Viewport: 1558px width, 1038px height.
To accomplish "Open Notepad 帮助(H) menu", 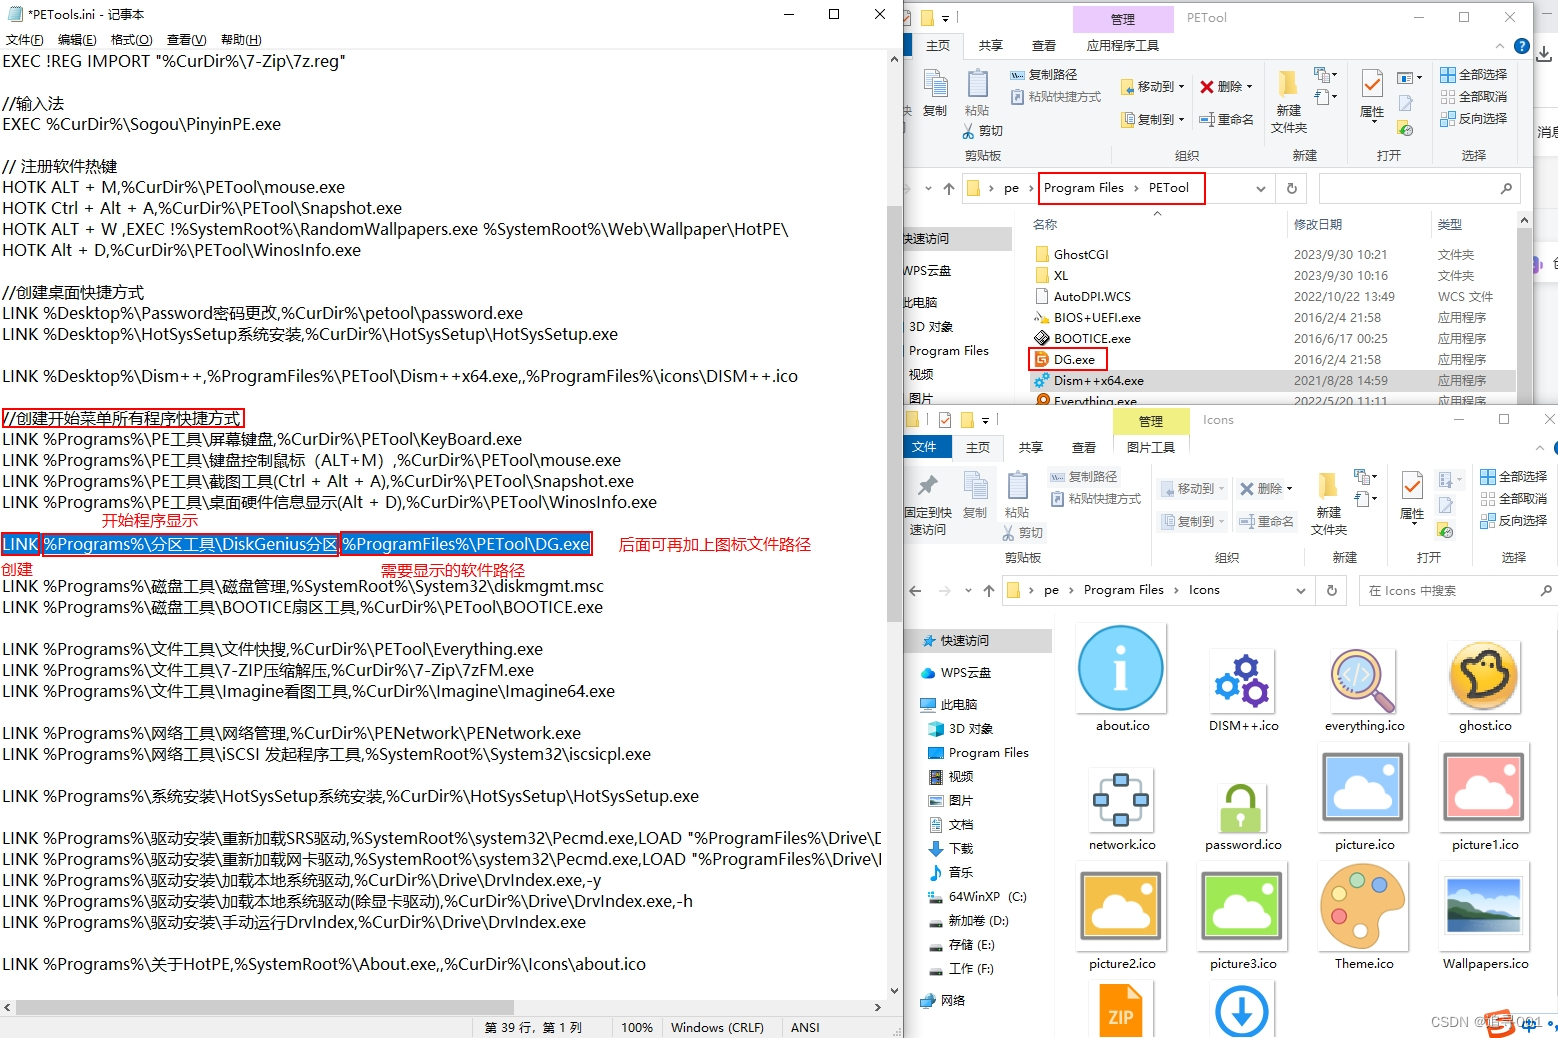I will coord(241,40).
